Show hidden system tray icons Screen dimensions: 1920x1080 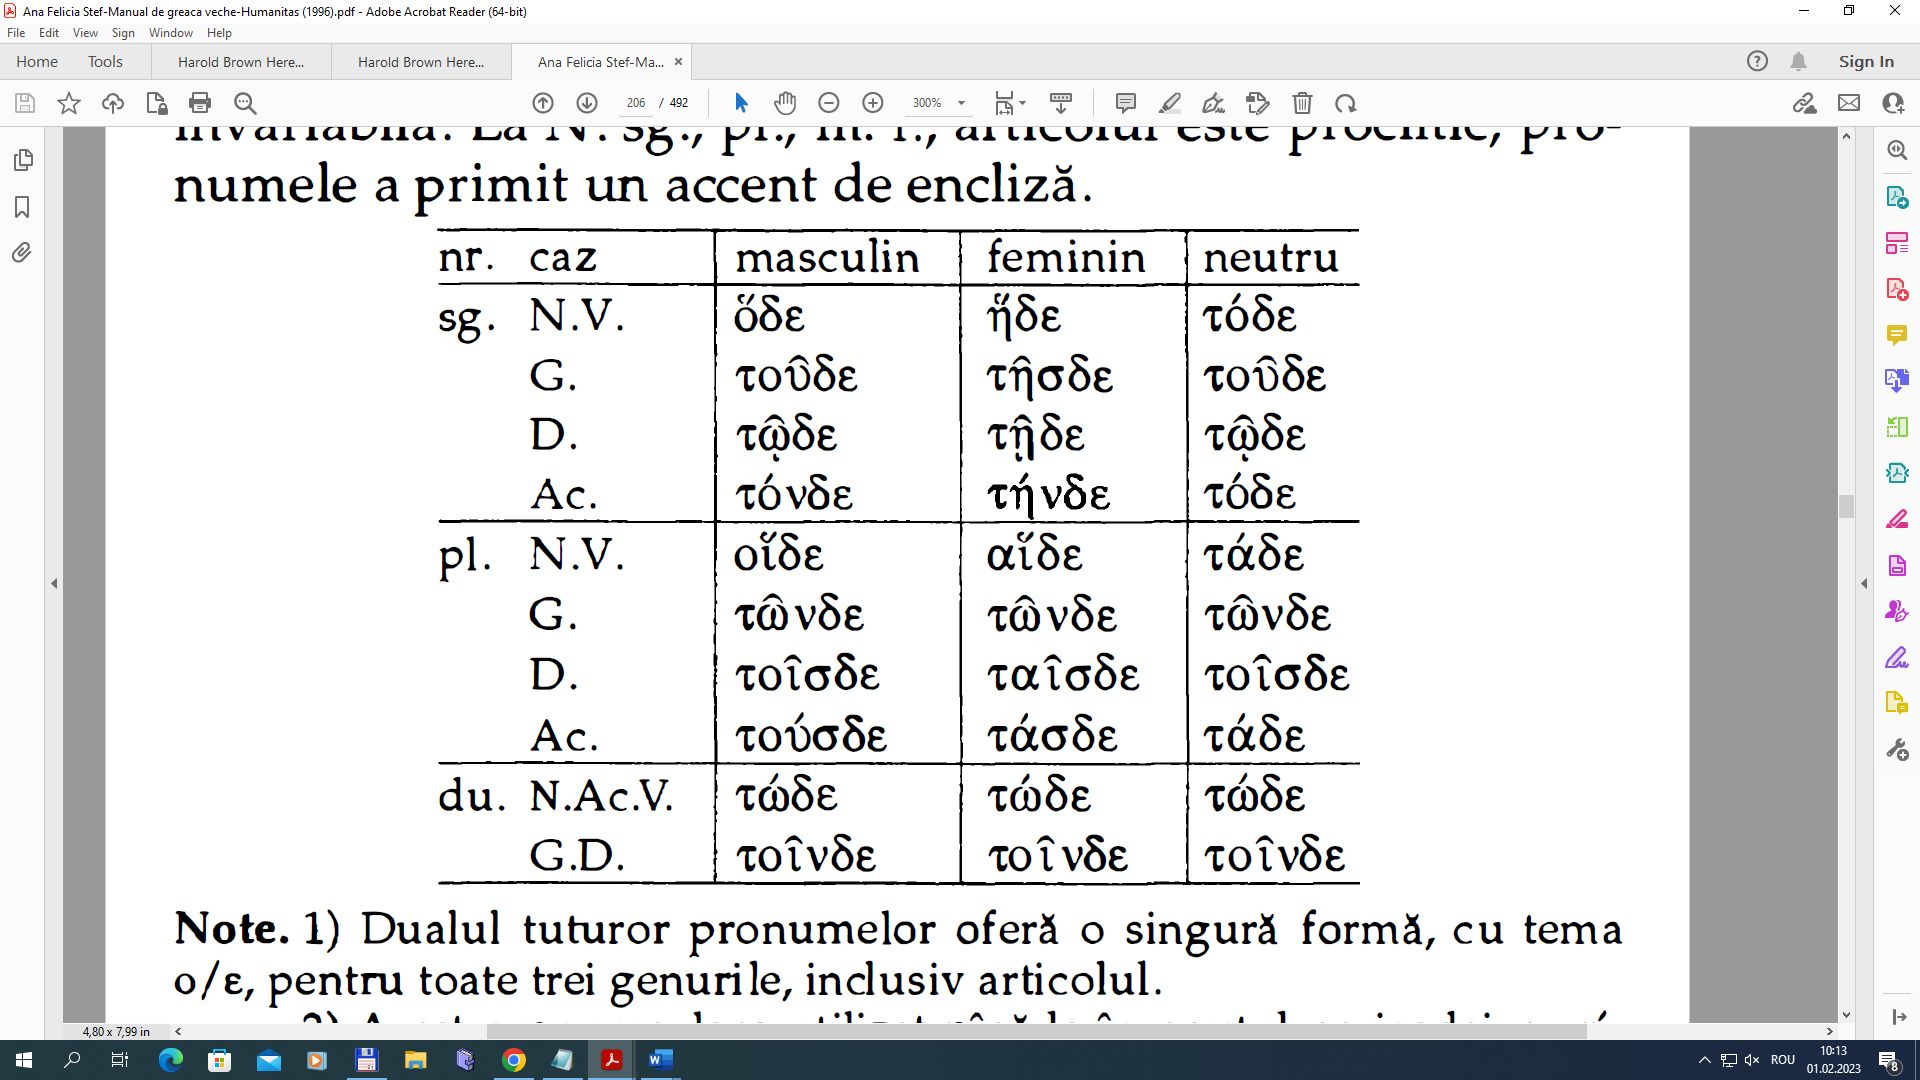coord(1704,1060)
